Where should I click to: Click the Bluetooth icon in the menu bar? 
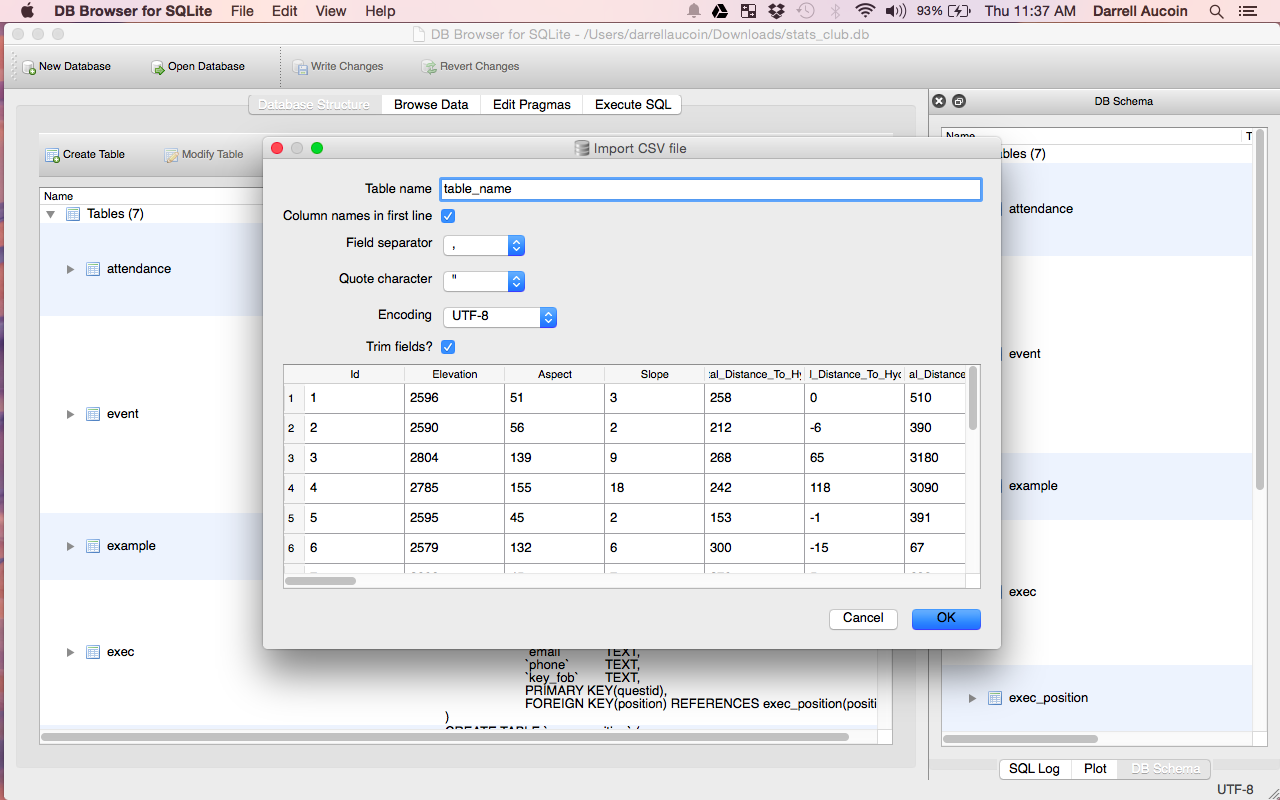pos(835,11)
